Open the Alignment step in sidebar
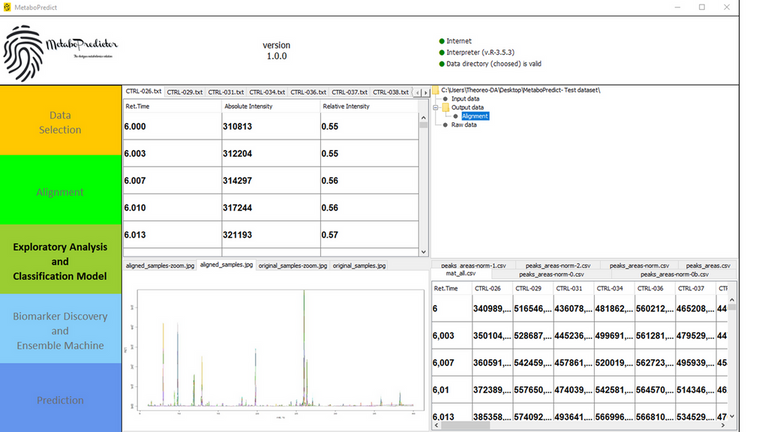Viewport: 768px width, 432px height. click(x=60, y=190)
